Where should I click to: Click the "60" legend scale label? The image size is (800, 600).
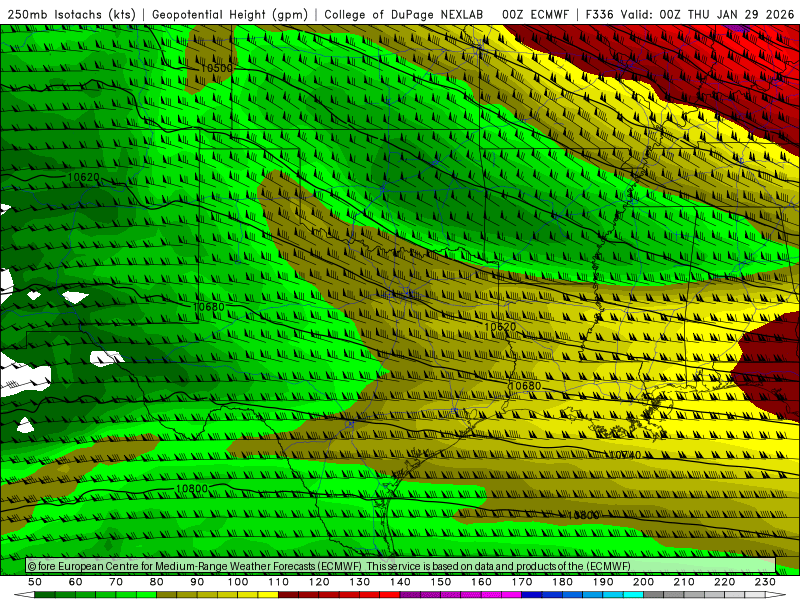point(75,582)
